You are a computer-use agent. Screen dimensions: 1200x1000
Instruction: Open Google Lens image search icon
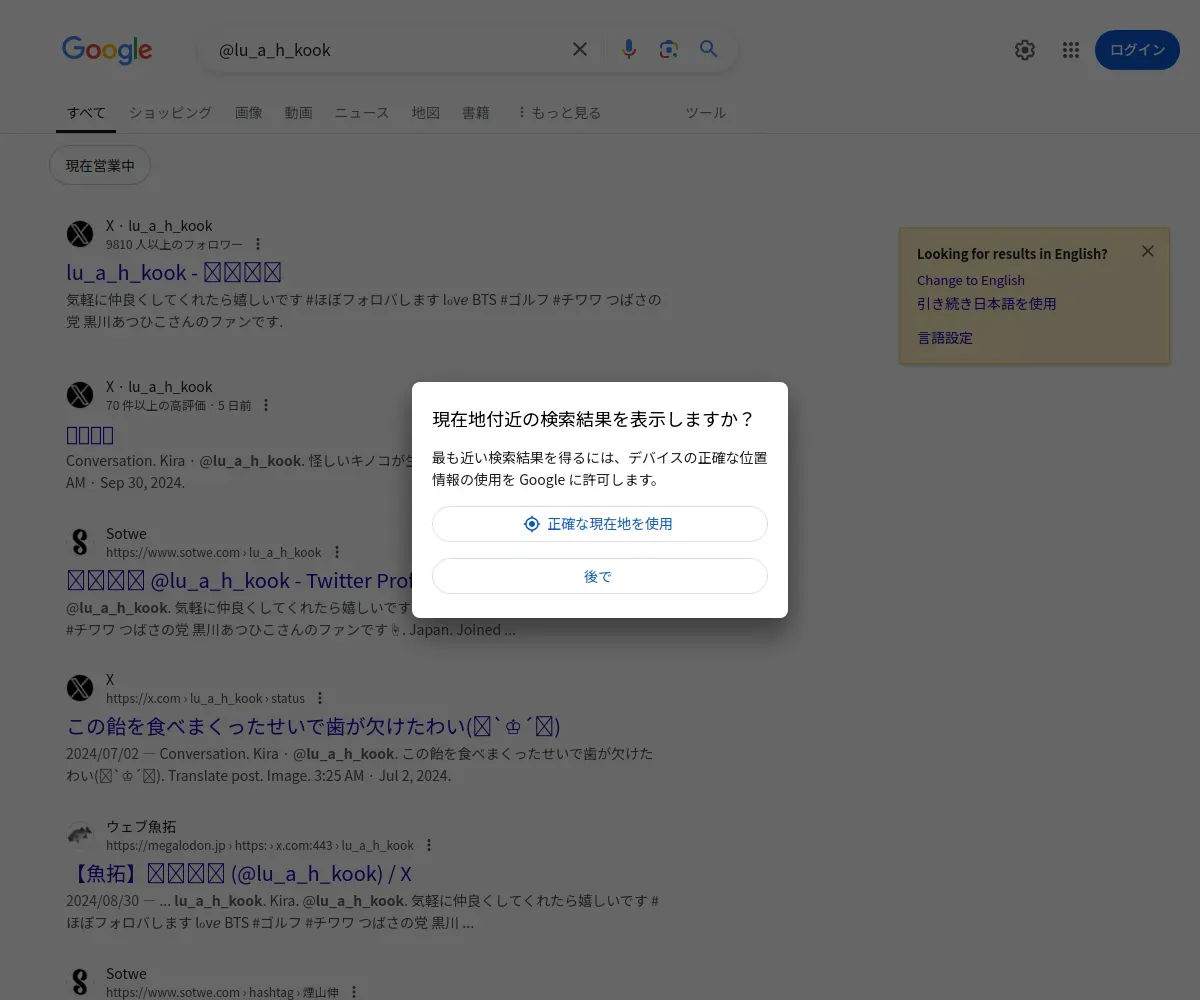pos(669,49)
